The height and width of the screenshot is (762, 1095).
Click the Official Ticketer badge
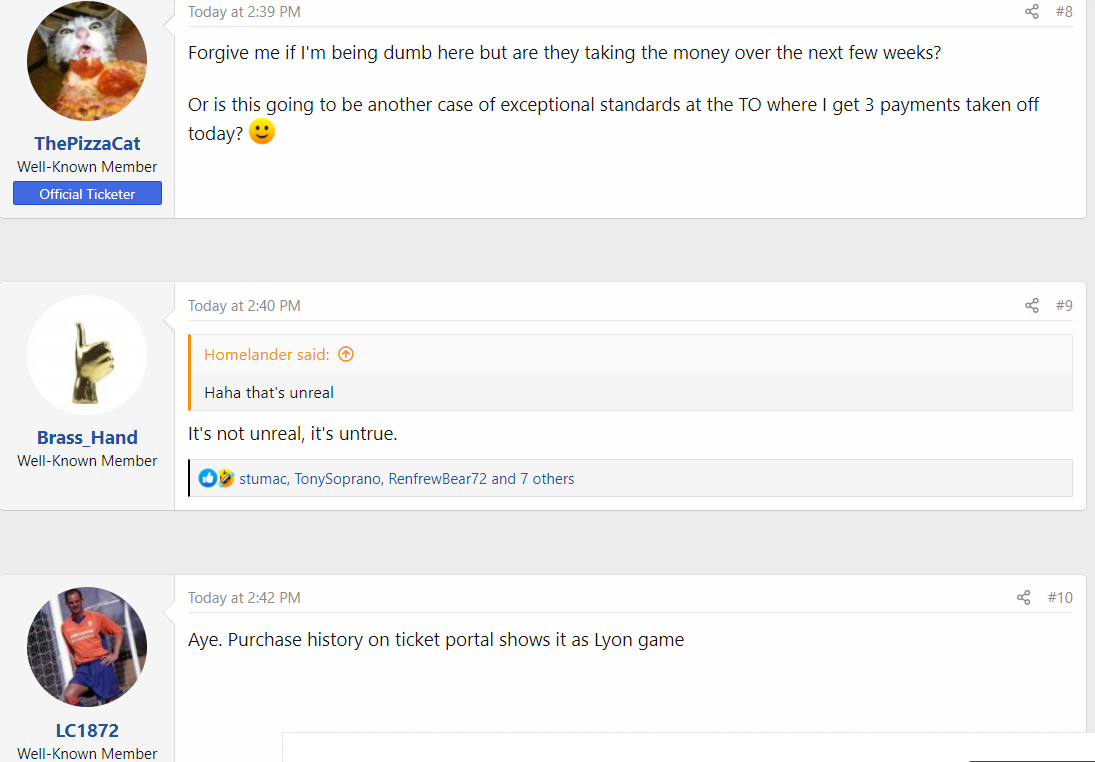click(x=87, y=193)
